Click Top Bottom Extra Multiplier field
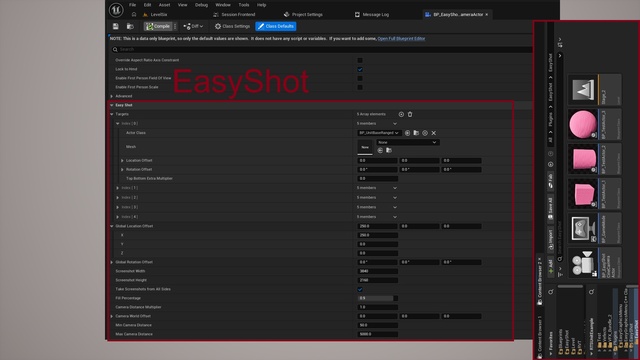640x360 pixels. pos(378,178)
